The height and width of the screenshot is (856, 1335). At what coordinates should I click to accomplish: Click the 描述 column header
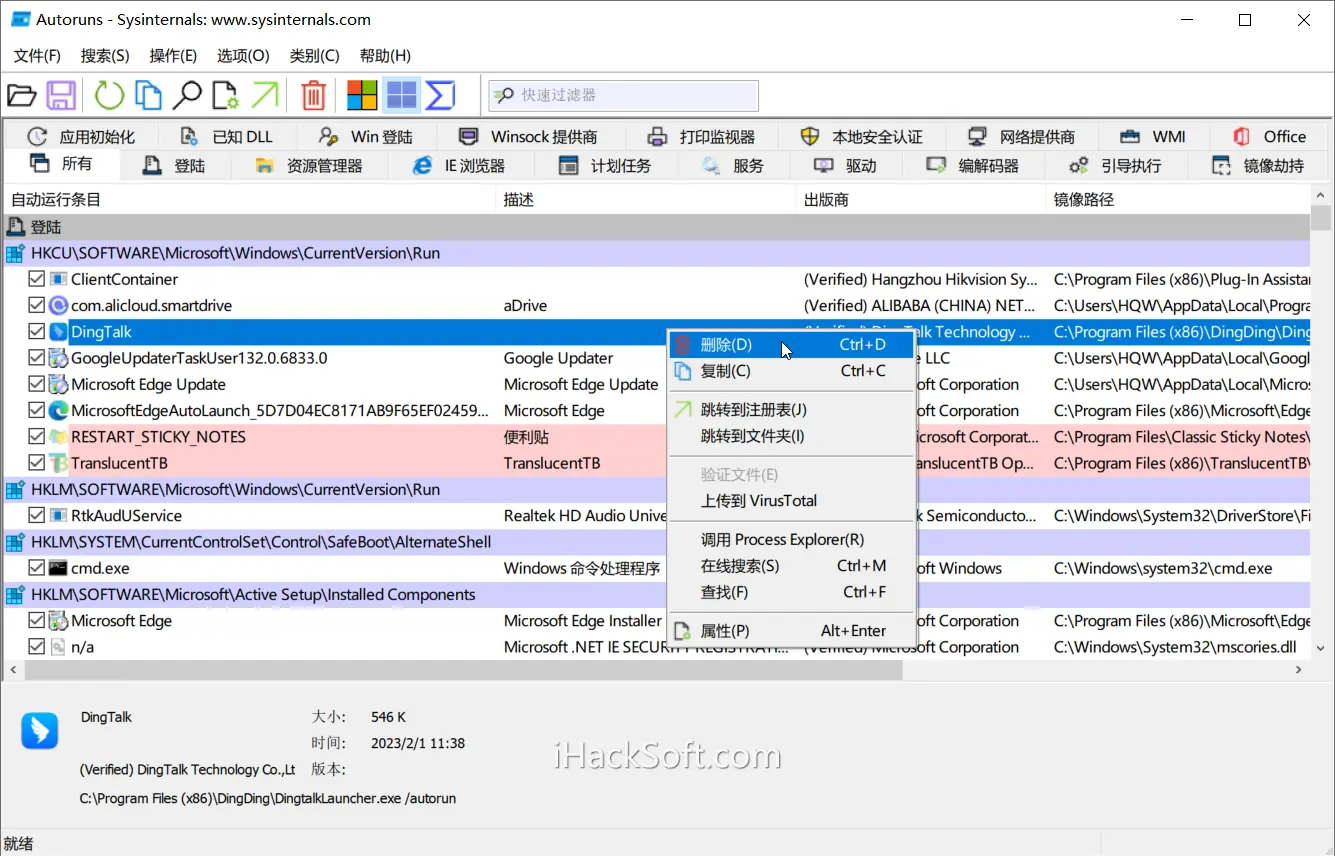[x=646, y=200]
